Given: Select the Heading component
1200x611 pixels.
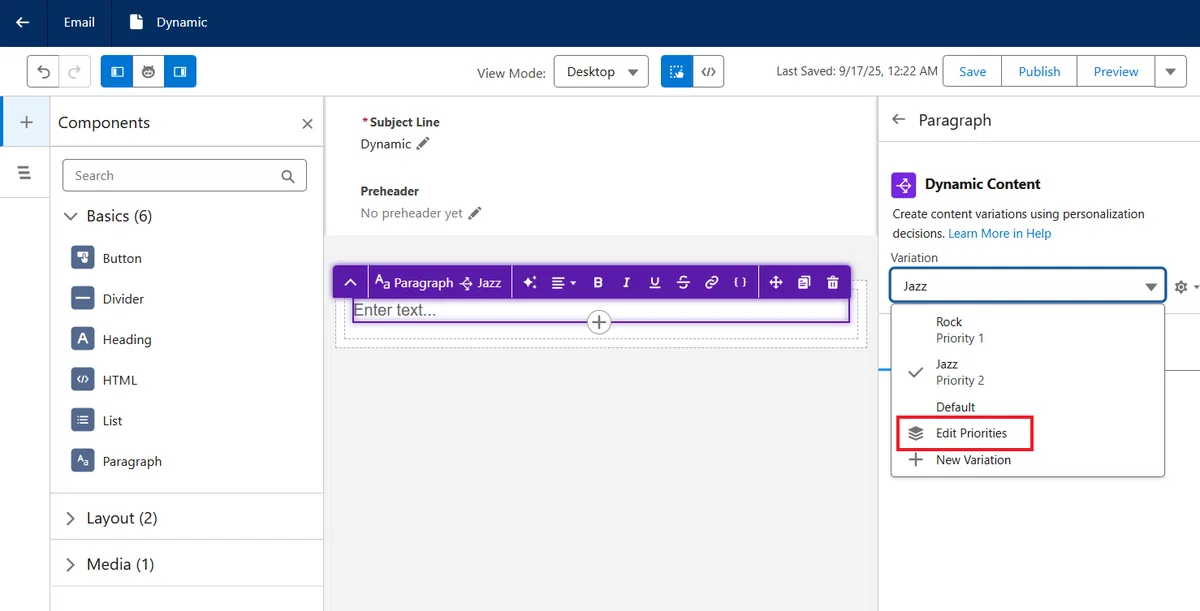Looking at the screenshot, I should click(x=112, y=339).
